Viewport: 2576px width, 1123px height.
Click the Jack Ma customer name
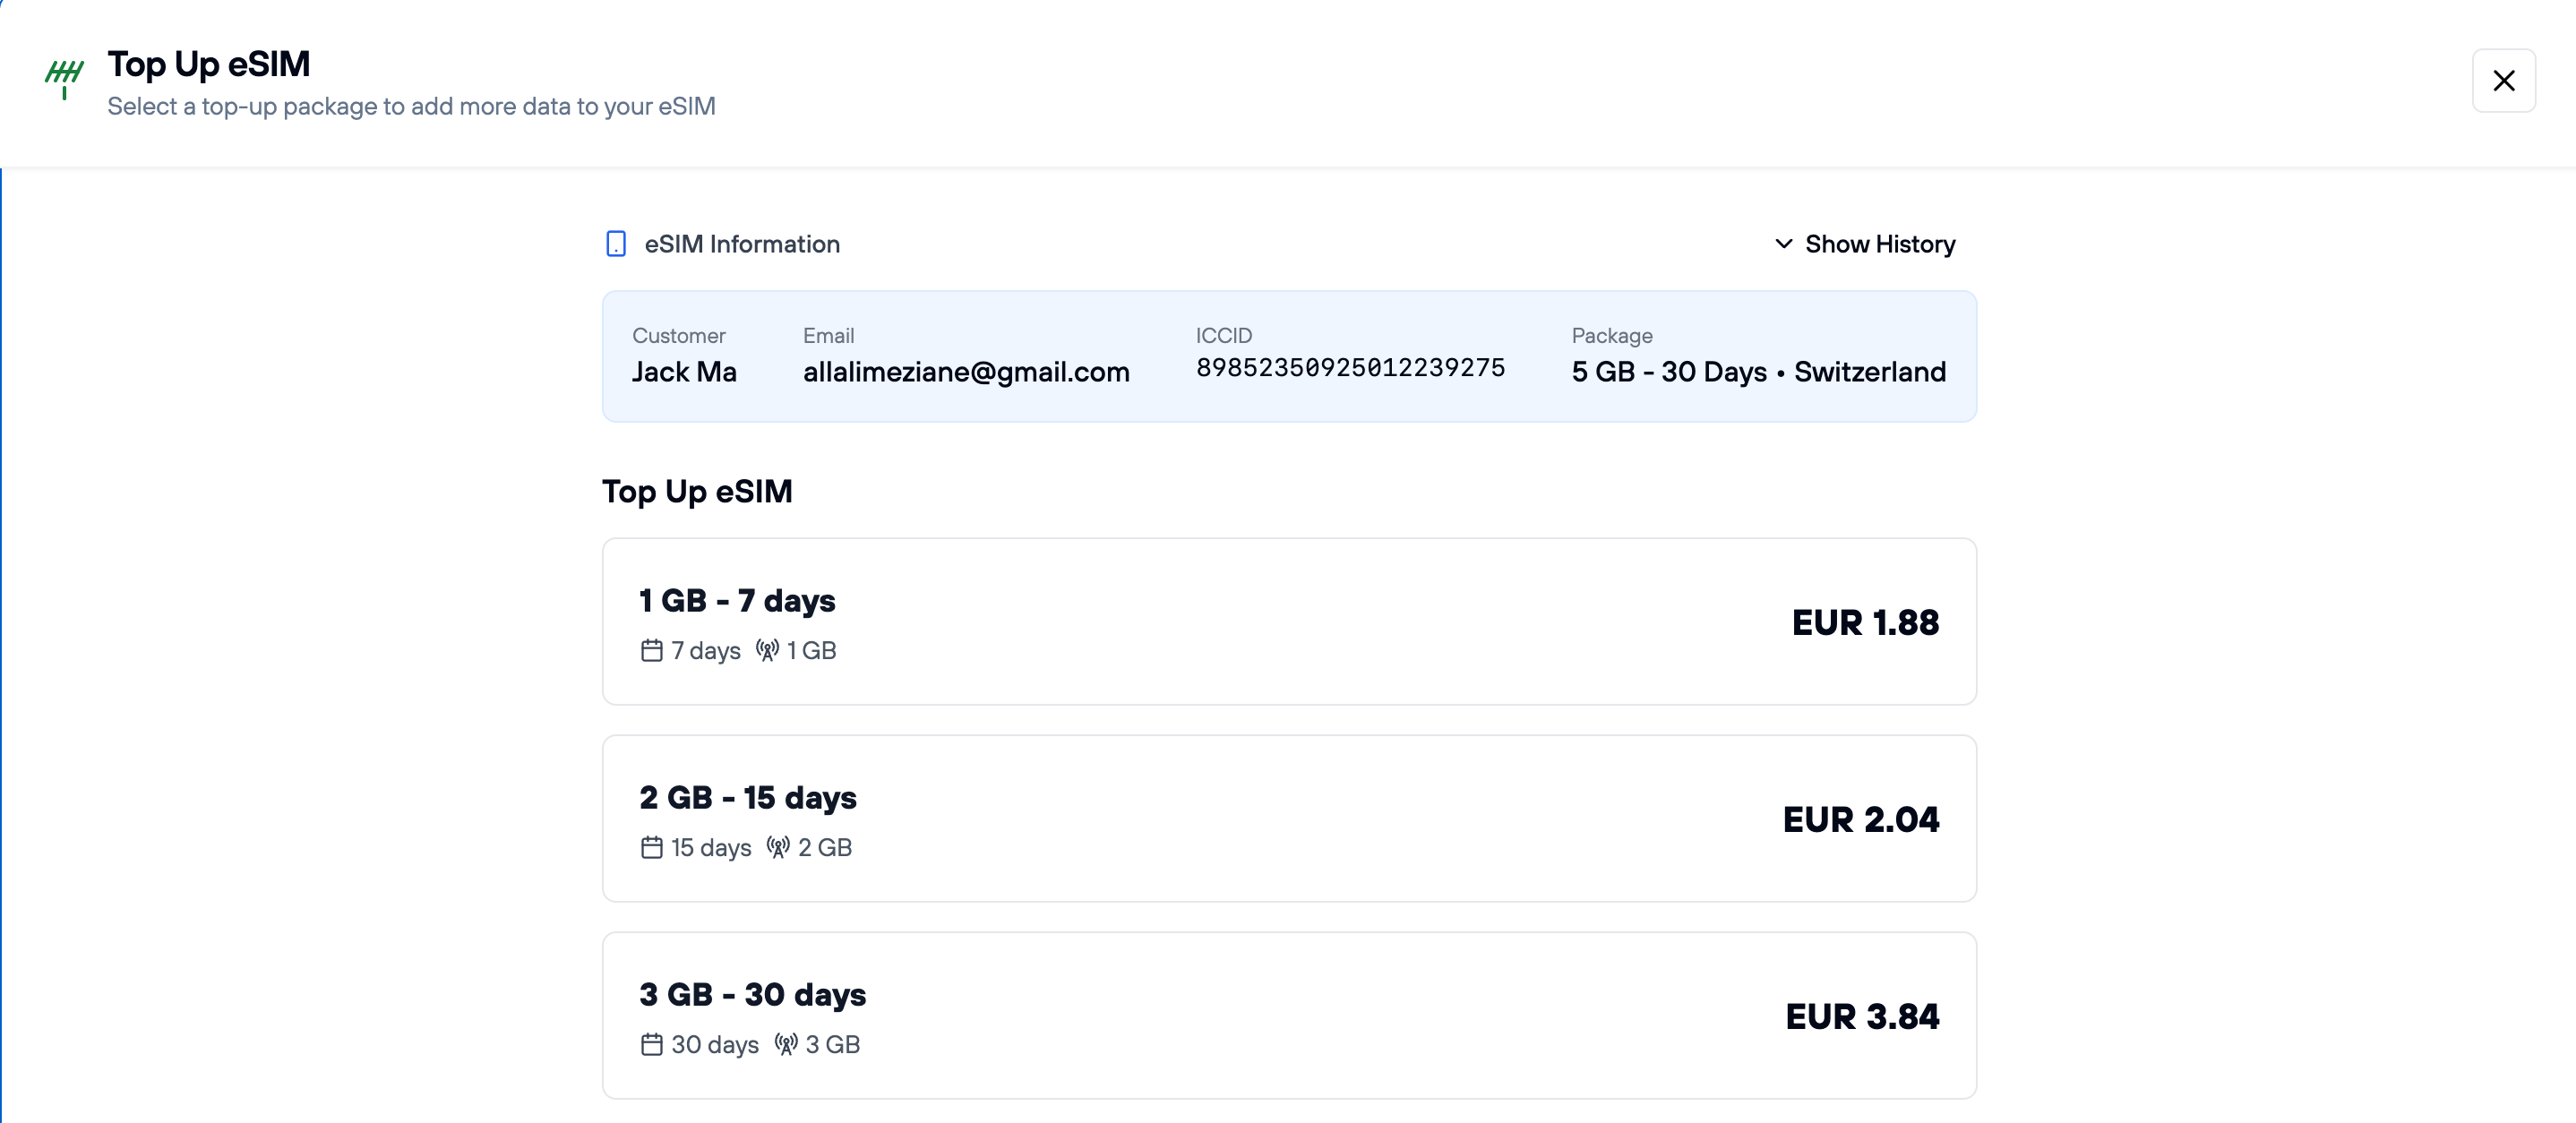pos(684,372)
